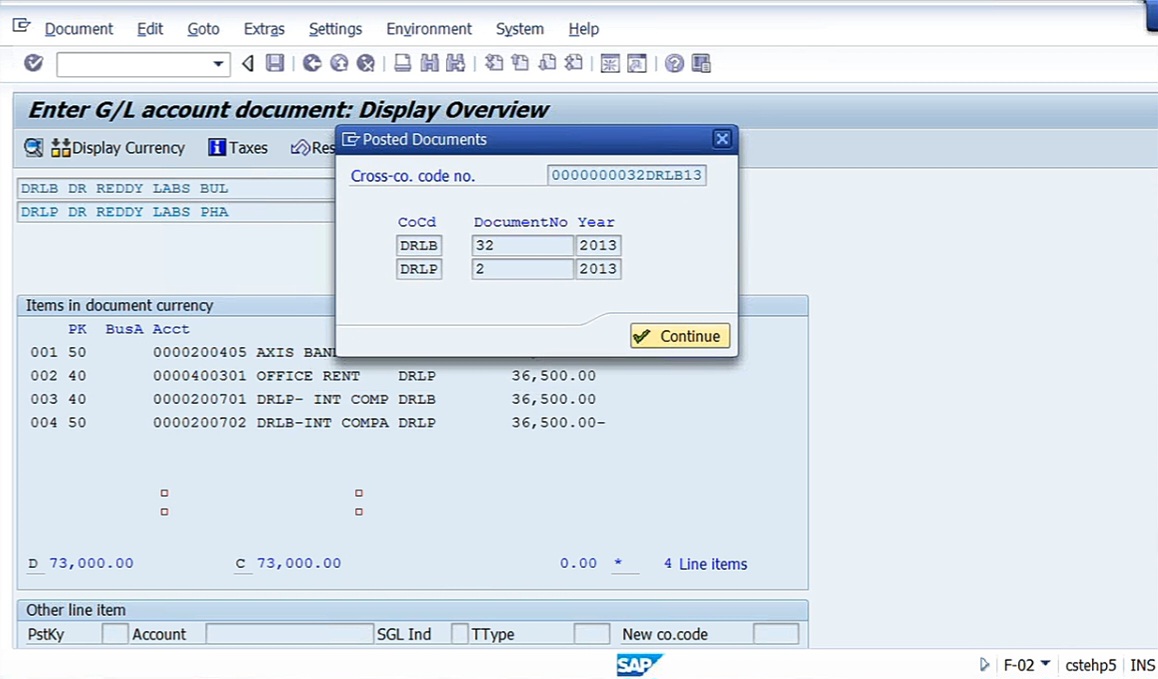Click the 0.00 balance value

[x=578, y=563]
